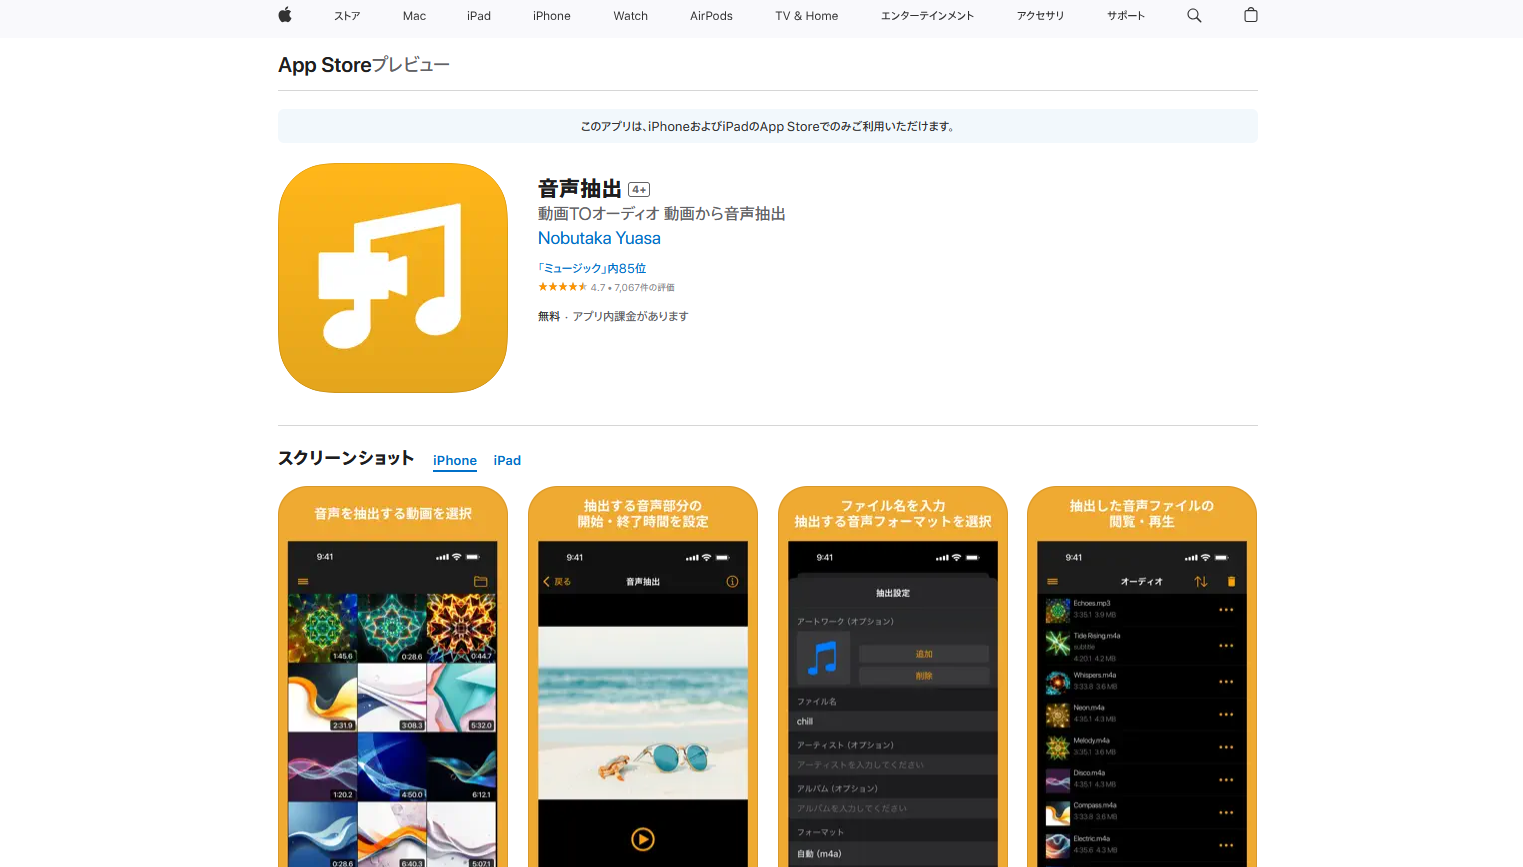Open 「ミュージック」内85位 ranking link
The width and height of the screenshot is (1523, 867).
point(592,268)
